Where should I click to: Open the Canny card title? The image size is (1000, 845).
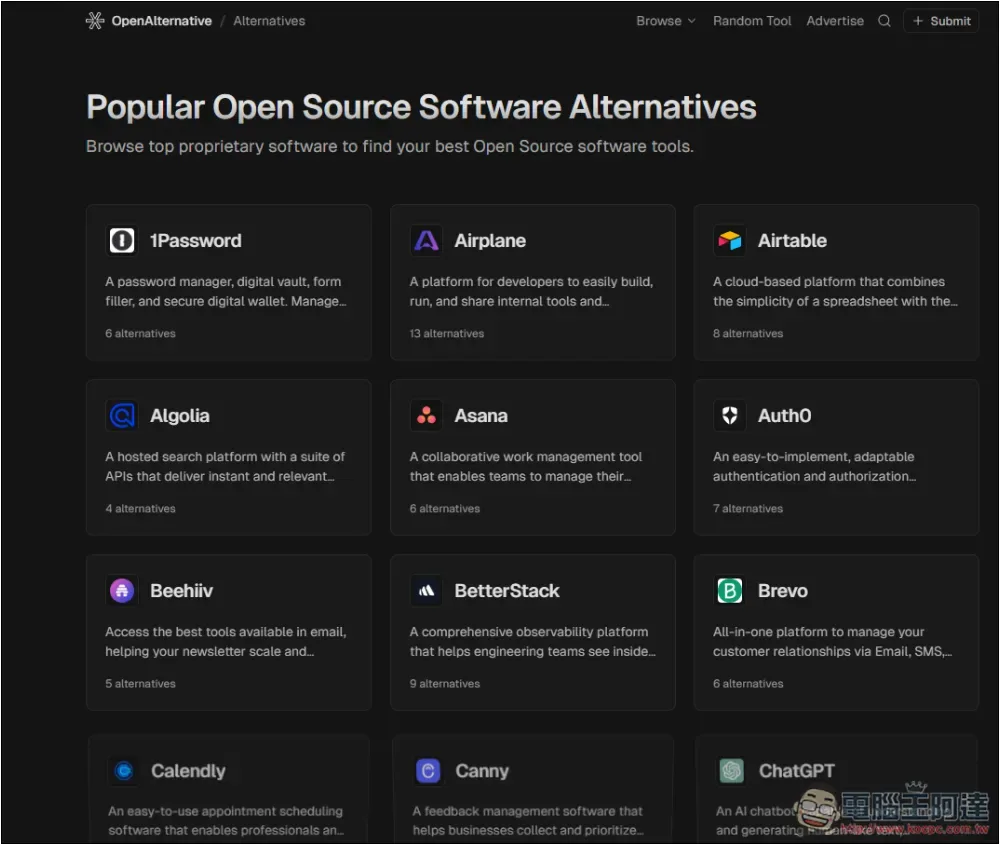482,771
